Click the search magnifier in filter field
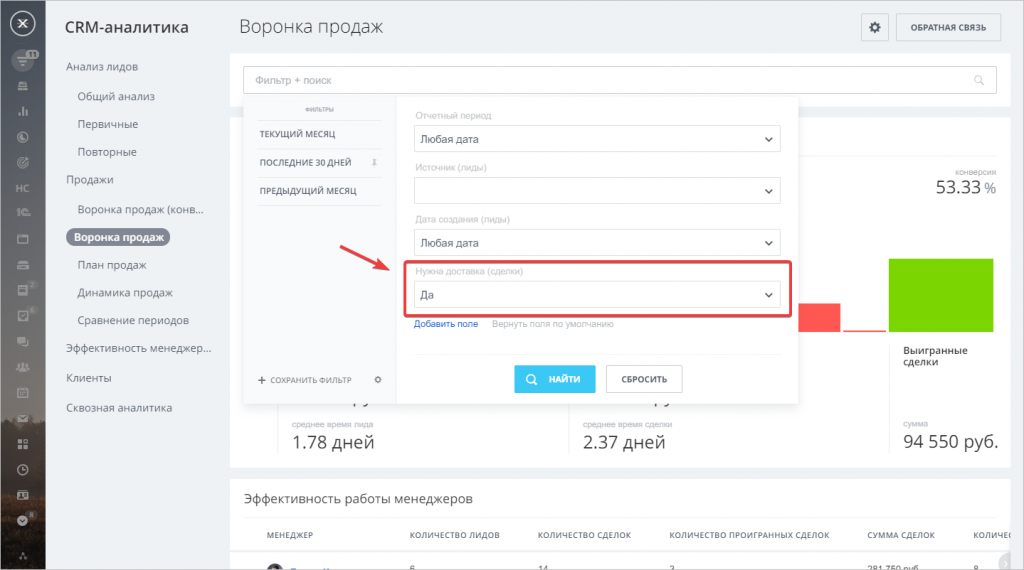This screenshot has height=570, width=1024. click(978, 80)
